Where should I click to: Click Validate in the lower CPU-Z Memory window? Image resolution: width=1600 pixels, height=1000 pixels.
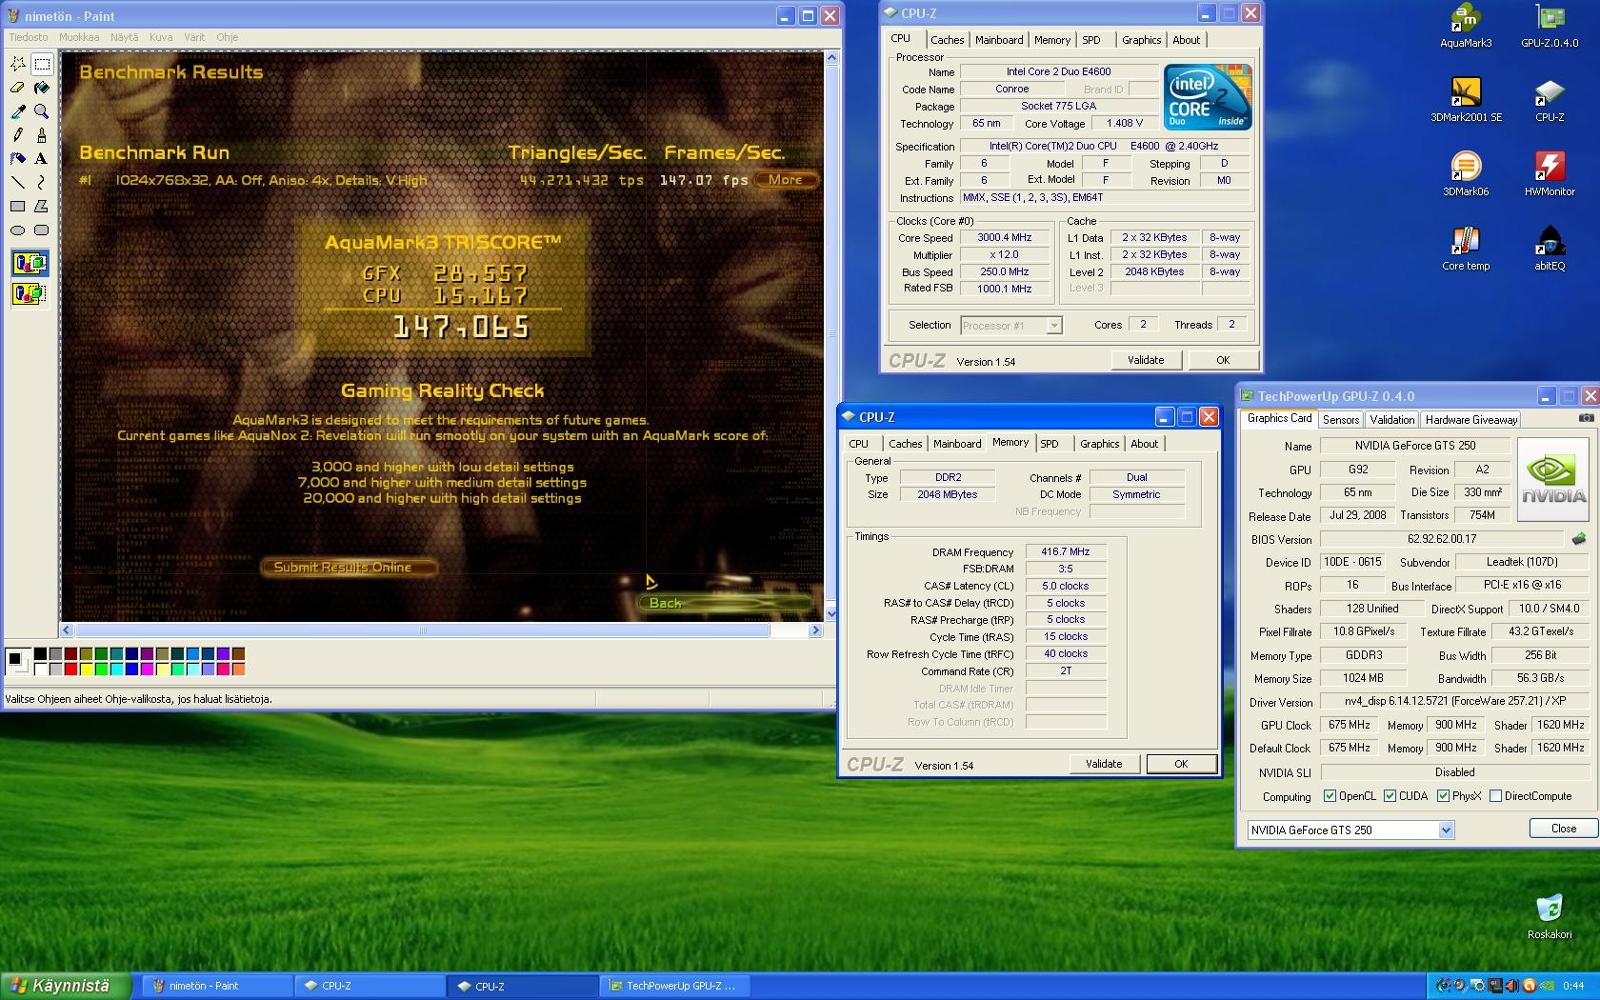tap(1104, 764)
